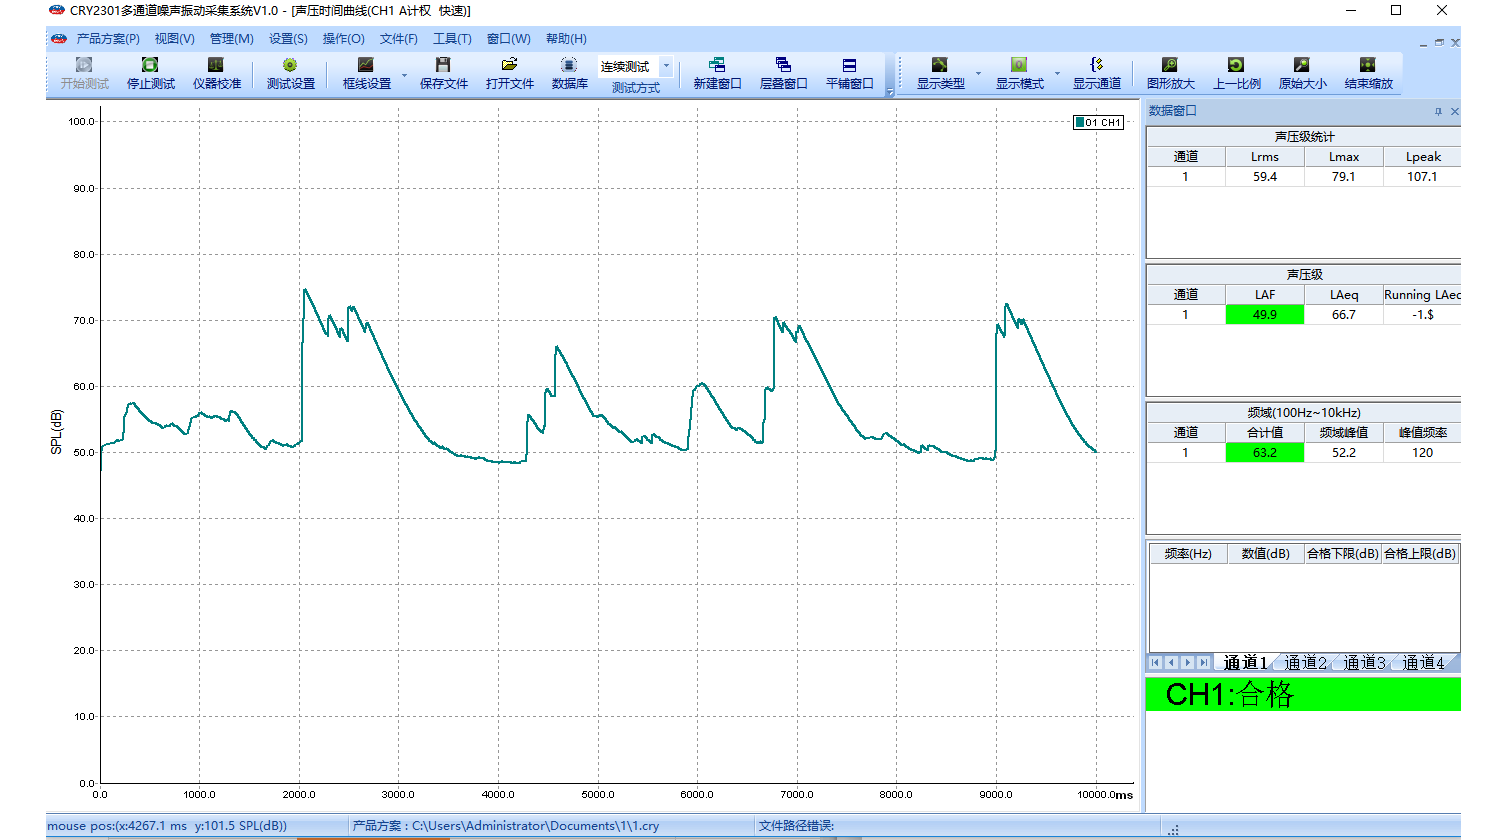Image resolution: width=1507 pixels, height=840 pixels.
Task: Click 图形放大 zoom-in graph icon
Action: tap(1170, 66)
